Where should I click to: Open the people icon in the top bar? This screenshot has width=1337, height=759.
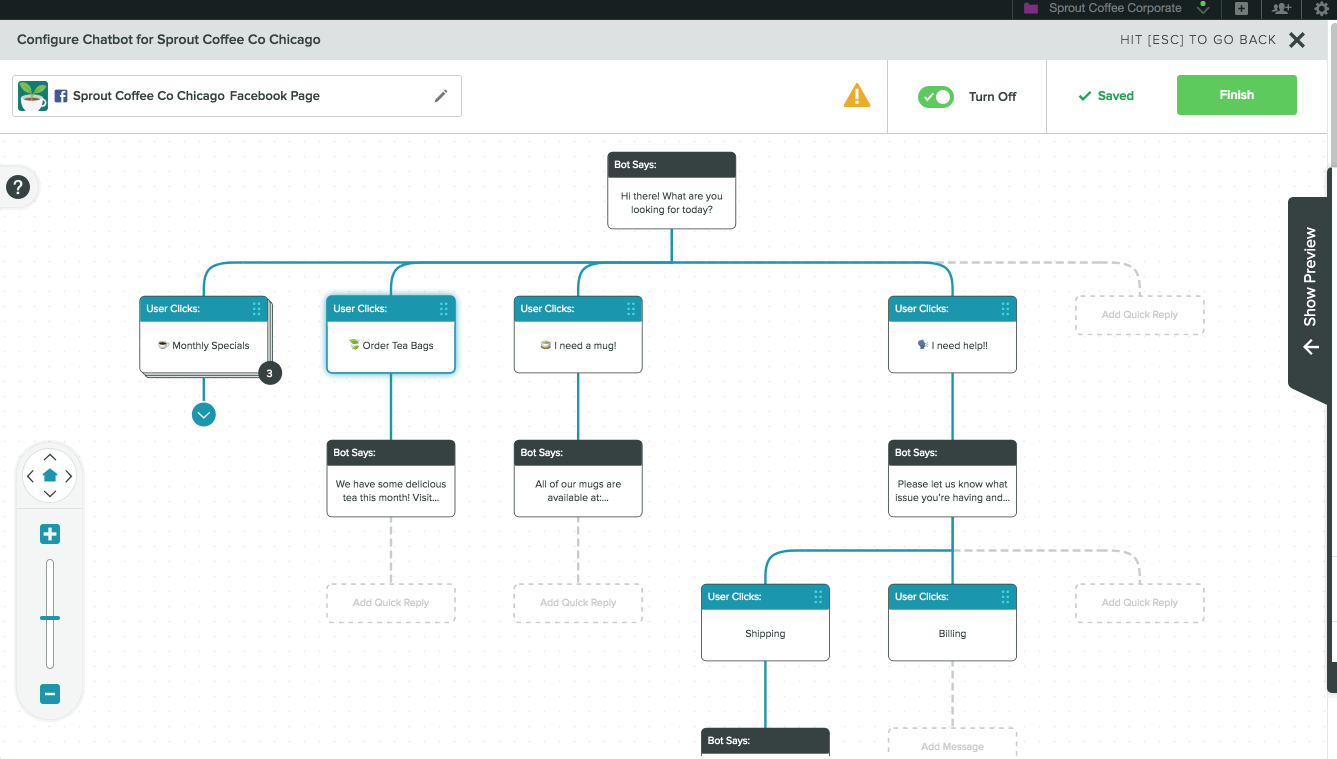[x=1281, y=9]
